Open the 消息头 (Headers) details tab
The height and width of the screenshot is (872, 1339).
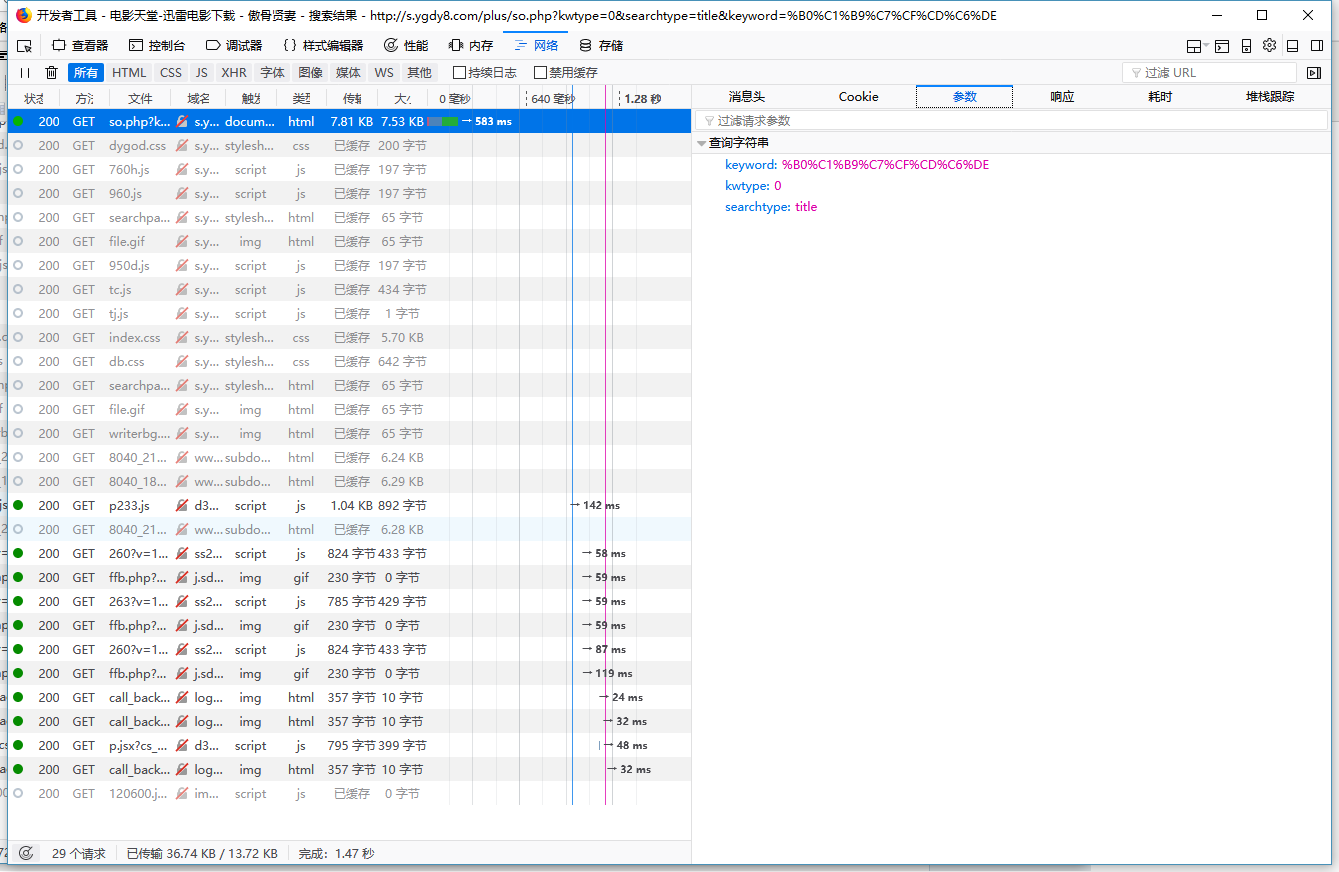[x=747, y=97]
